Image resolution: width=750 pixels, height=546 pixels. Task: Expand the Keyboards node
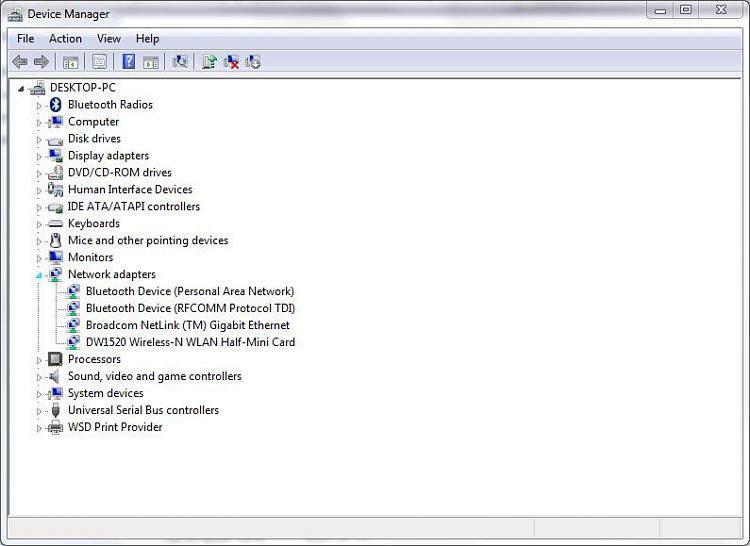coord(39,225)
